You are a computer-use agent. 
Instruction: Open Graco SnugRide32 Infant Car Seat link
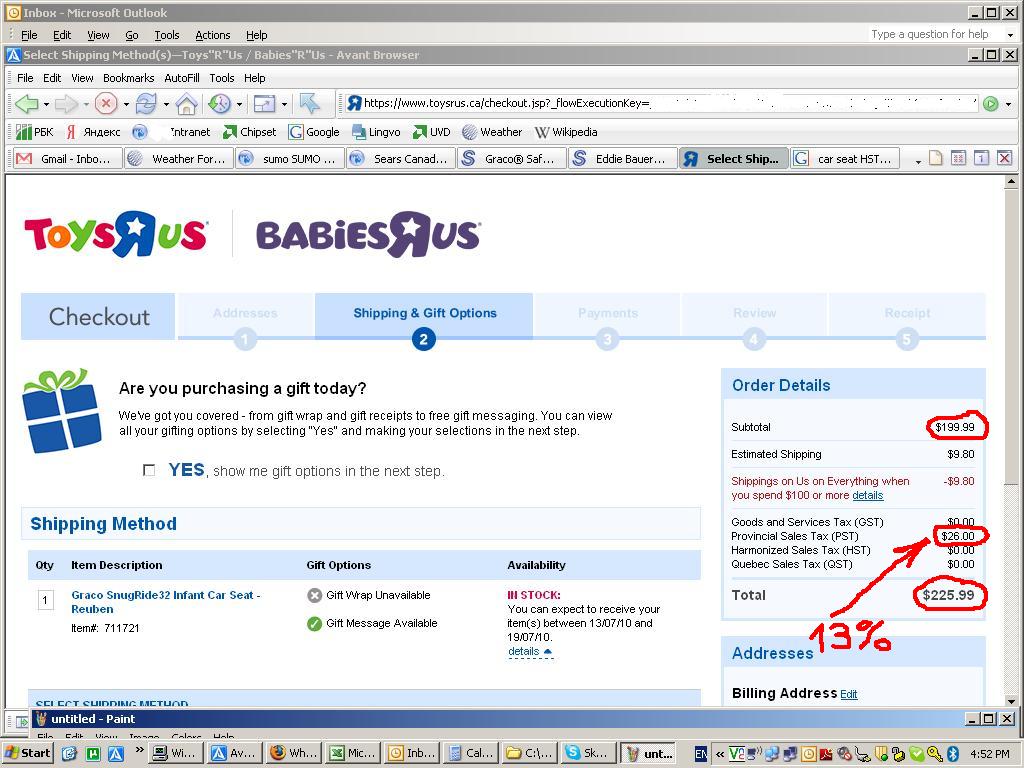click(x=165, y=602)
